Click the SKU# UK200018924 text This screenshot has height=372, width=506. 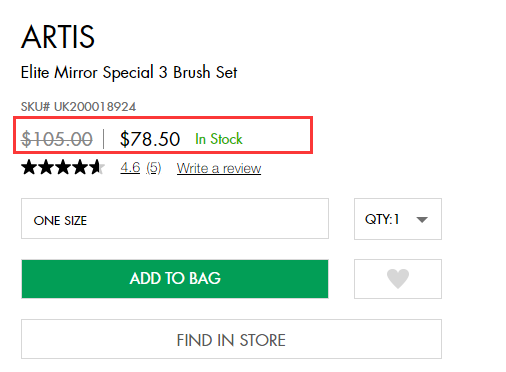[x=78, y=107]
